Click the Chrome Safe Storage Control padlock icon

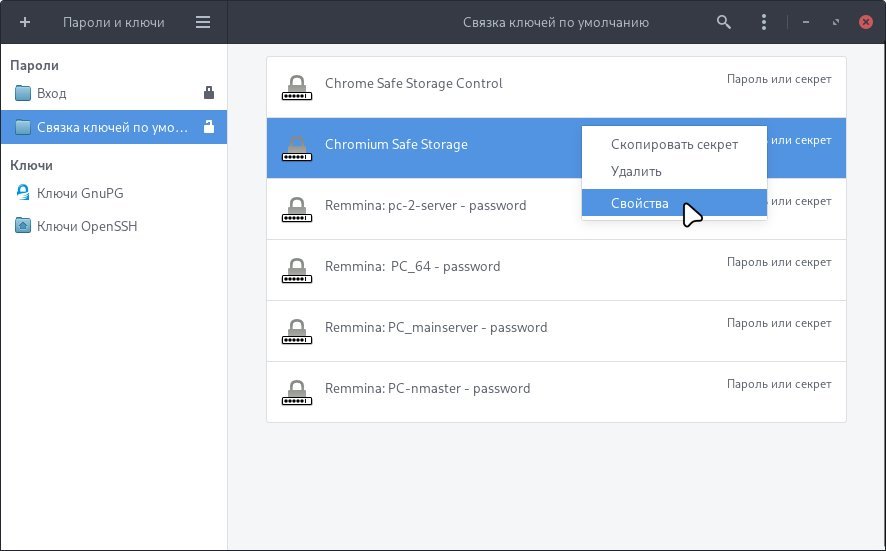(295, 87)
